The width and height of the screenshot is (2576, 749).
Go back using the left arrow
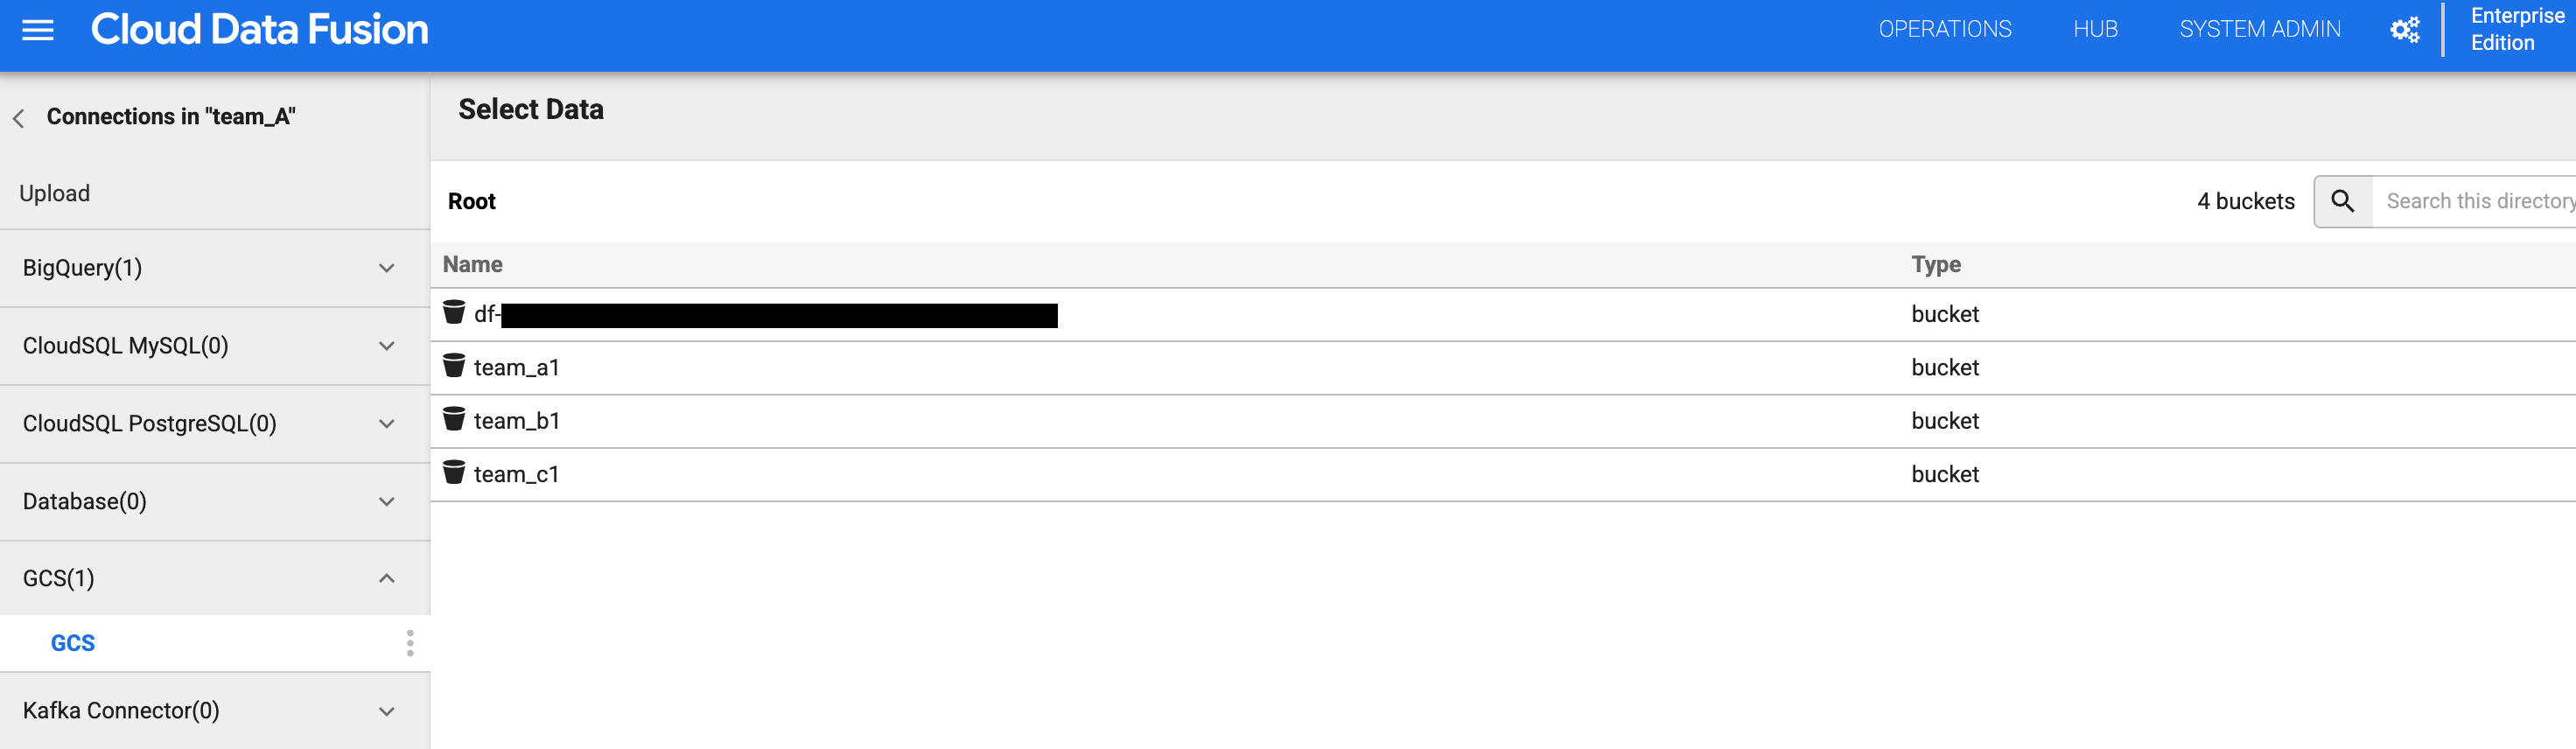pyautogui.click(x=19, y=118)
